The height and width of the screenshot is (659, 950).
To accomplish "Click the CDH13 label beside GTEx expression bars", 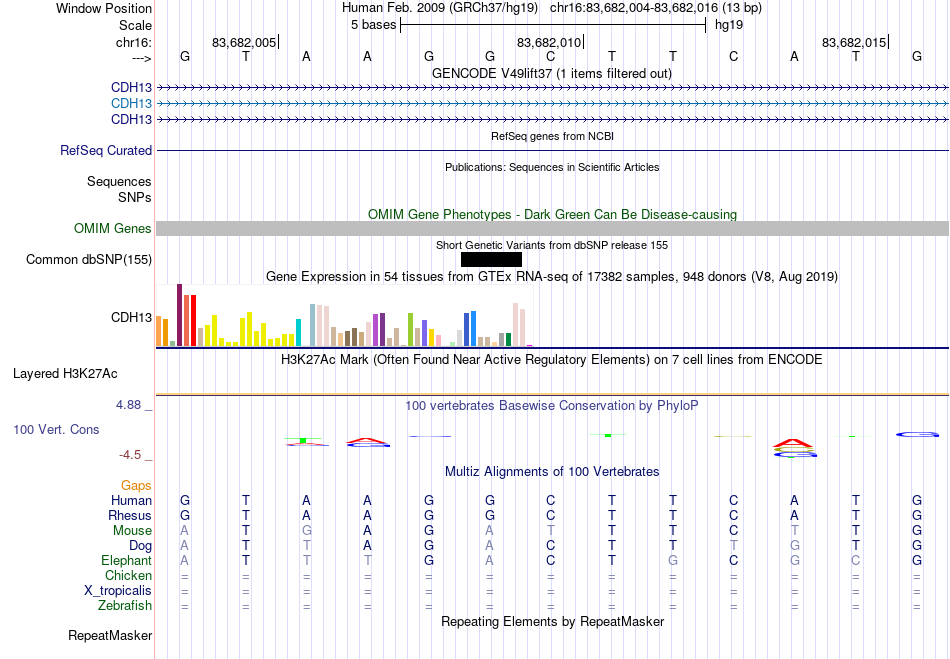I will 131,317.
